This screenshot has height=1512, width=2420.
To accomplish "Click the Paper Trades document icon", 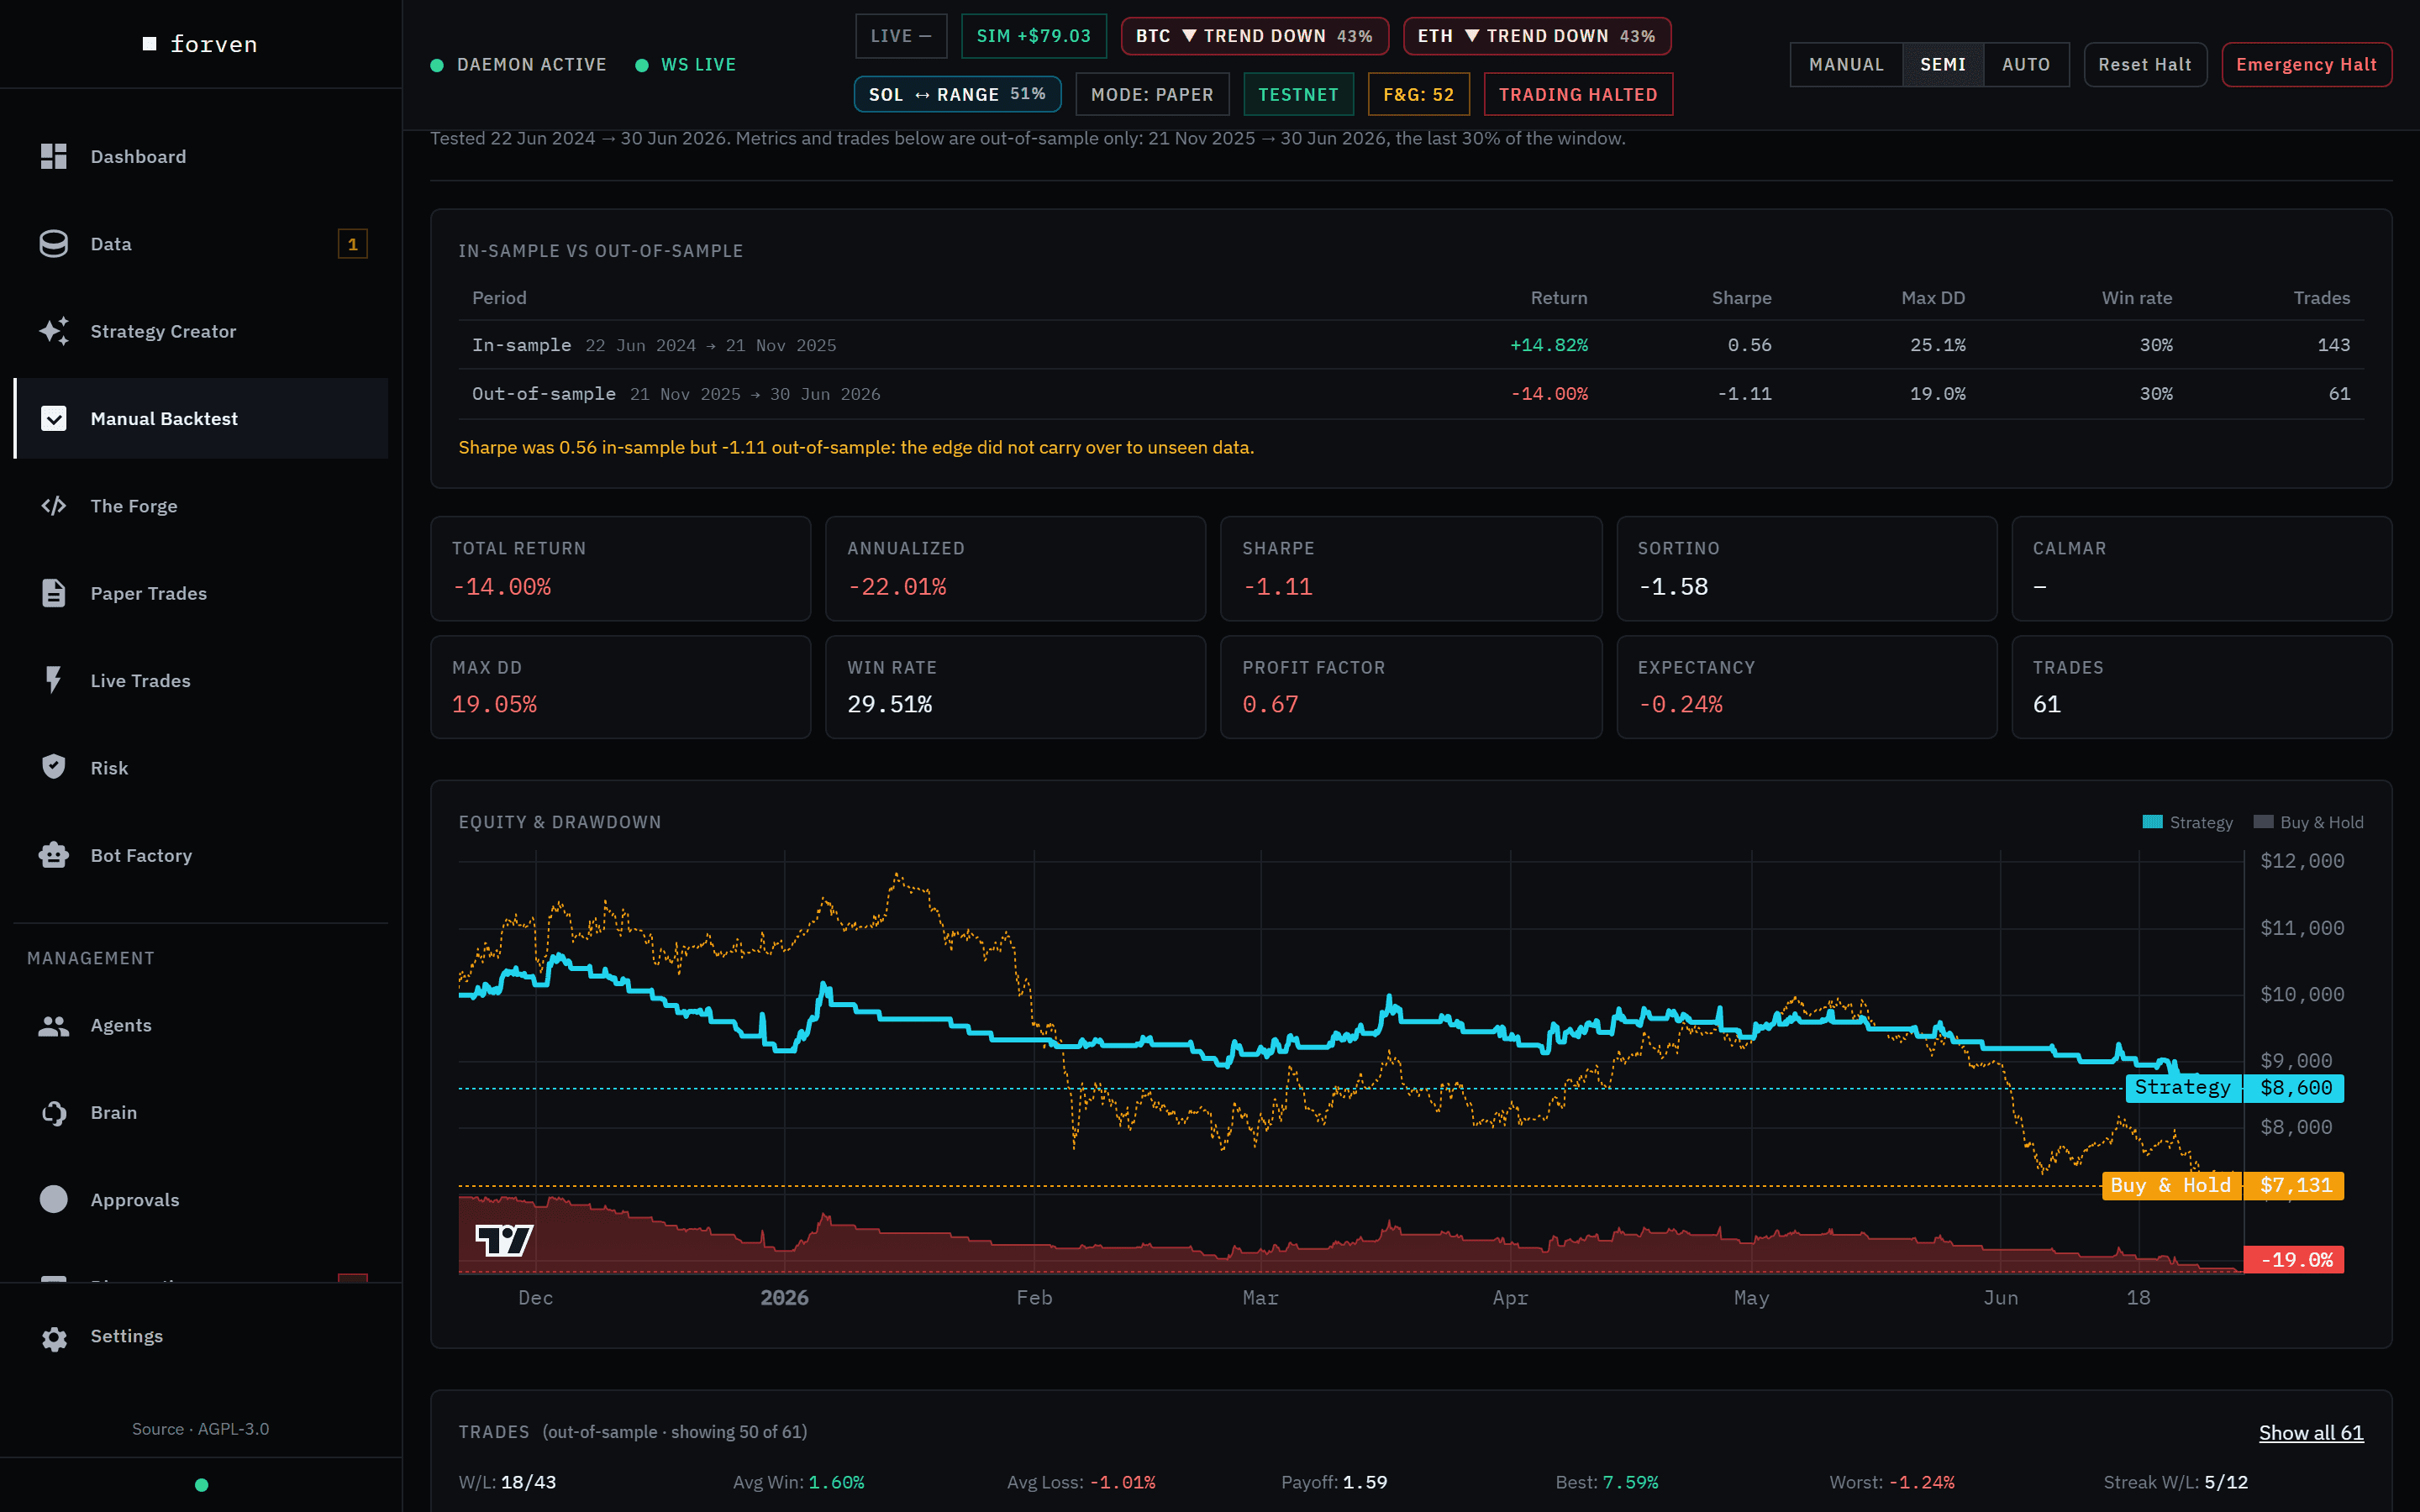I will 54,593.
